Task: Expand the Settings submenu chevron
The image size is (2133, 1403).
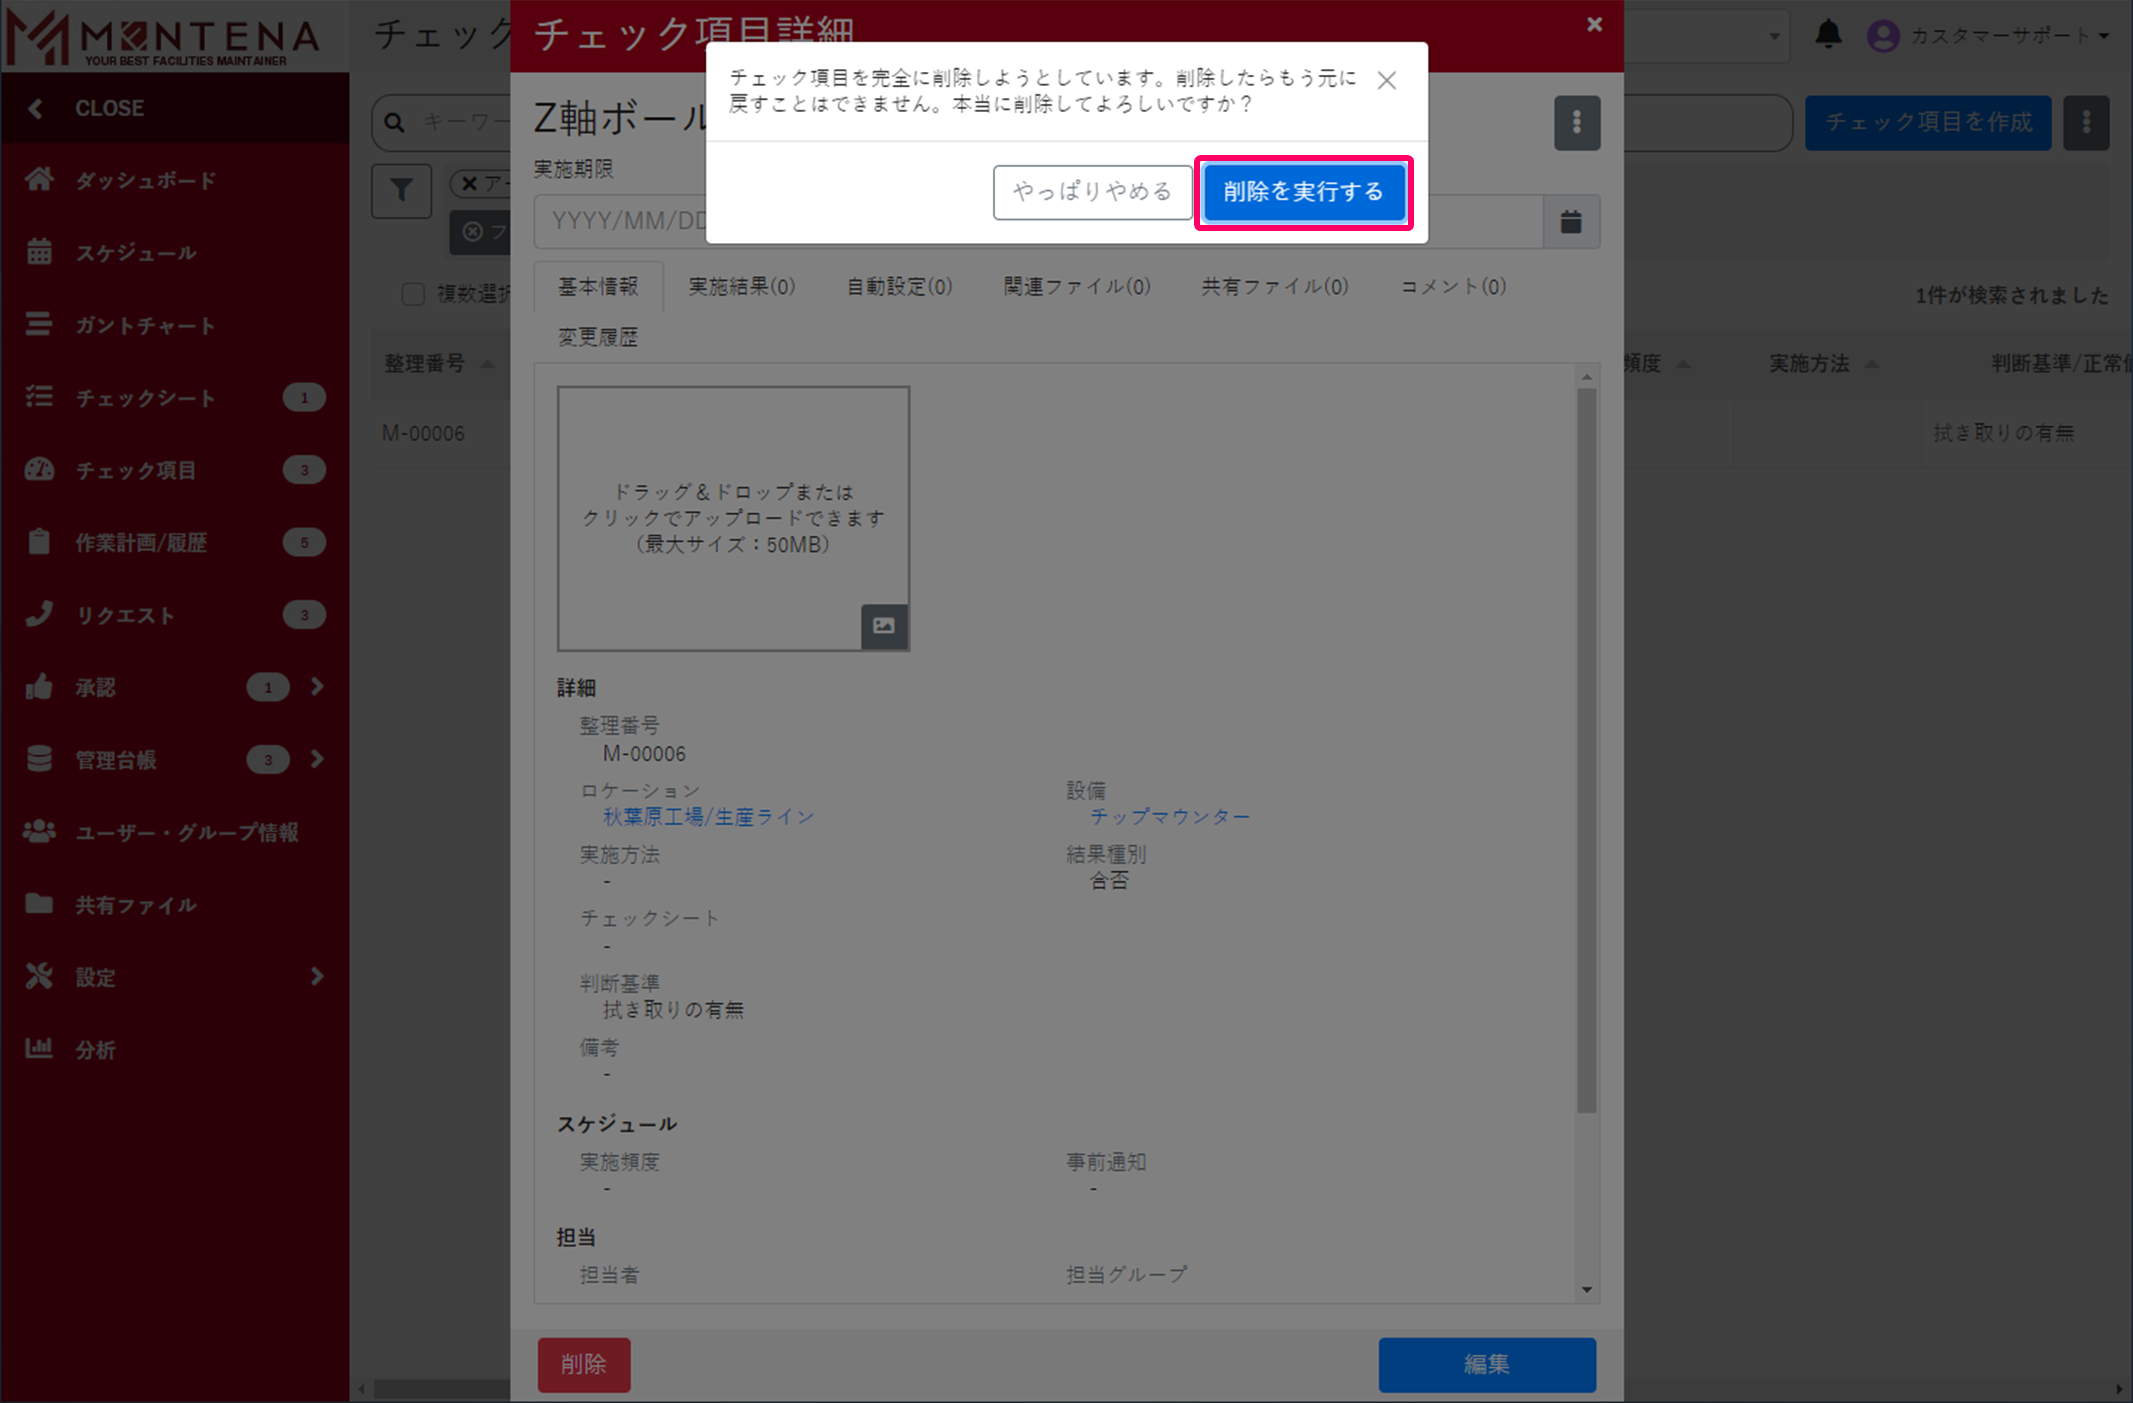Action: click(317, 976)
